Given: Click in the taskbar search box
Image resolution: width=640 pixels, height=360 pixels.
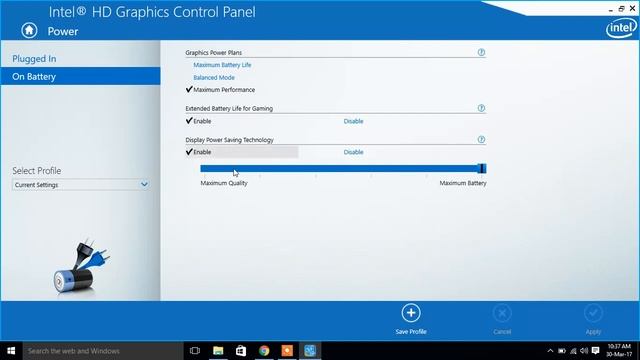Looking at the screenshot, I should (102, 351).
